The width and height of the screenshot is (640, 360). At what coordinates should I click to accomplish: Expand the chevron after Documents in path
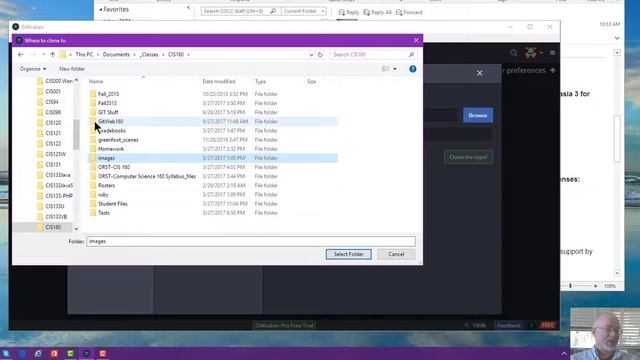click(134, 54)
